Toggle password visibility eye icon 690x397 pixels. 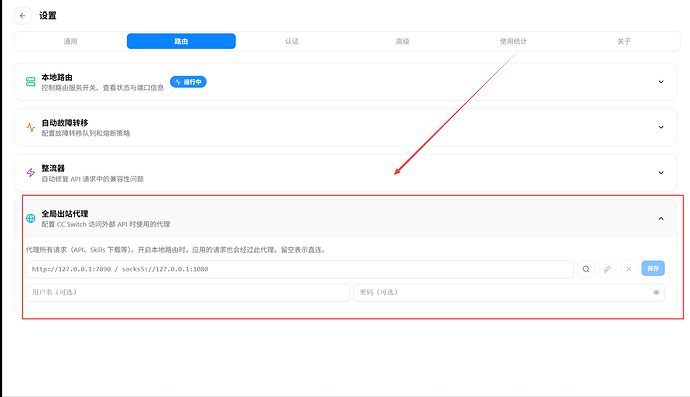656,292
